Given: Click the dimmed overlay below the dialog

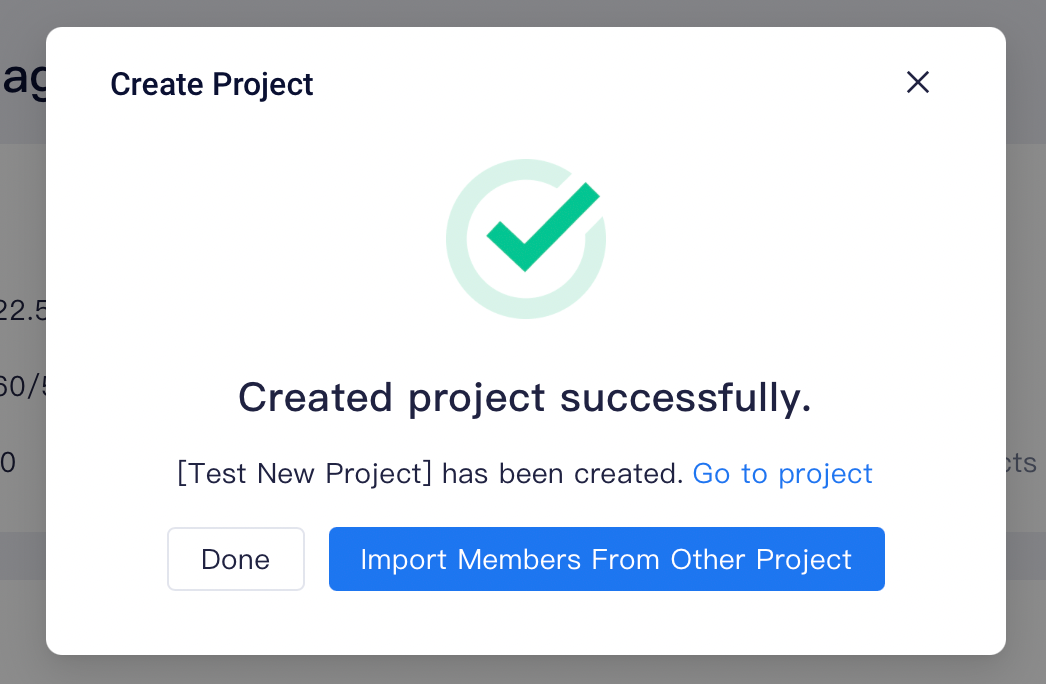Looking at the screenshot, I should point(523,670).
